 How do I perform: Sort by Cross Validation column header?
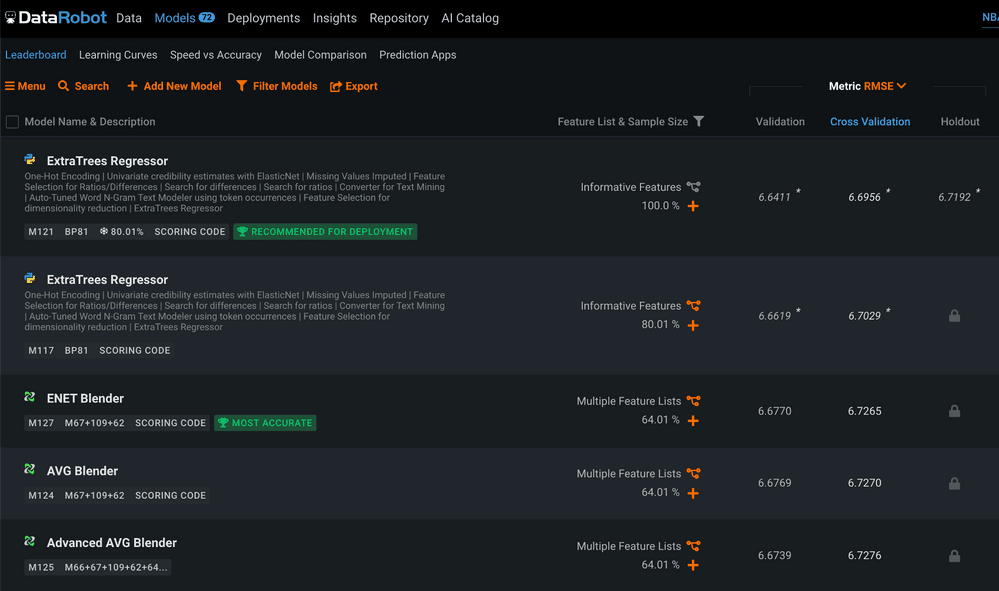870,122
